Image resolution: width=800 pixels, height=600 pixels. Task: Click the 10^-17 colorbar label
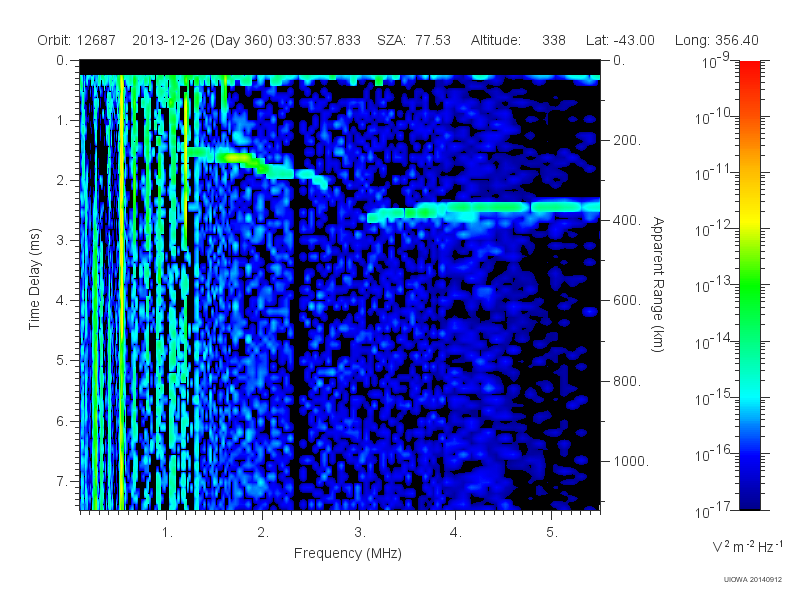715,510
